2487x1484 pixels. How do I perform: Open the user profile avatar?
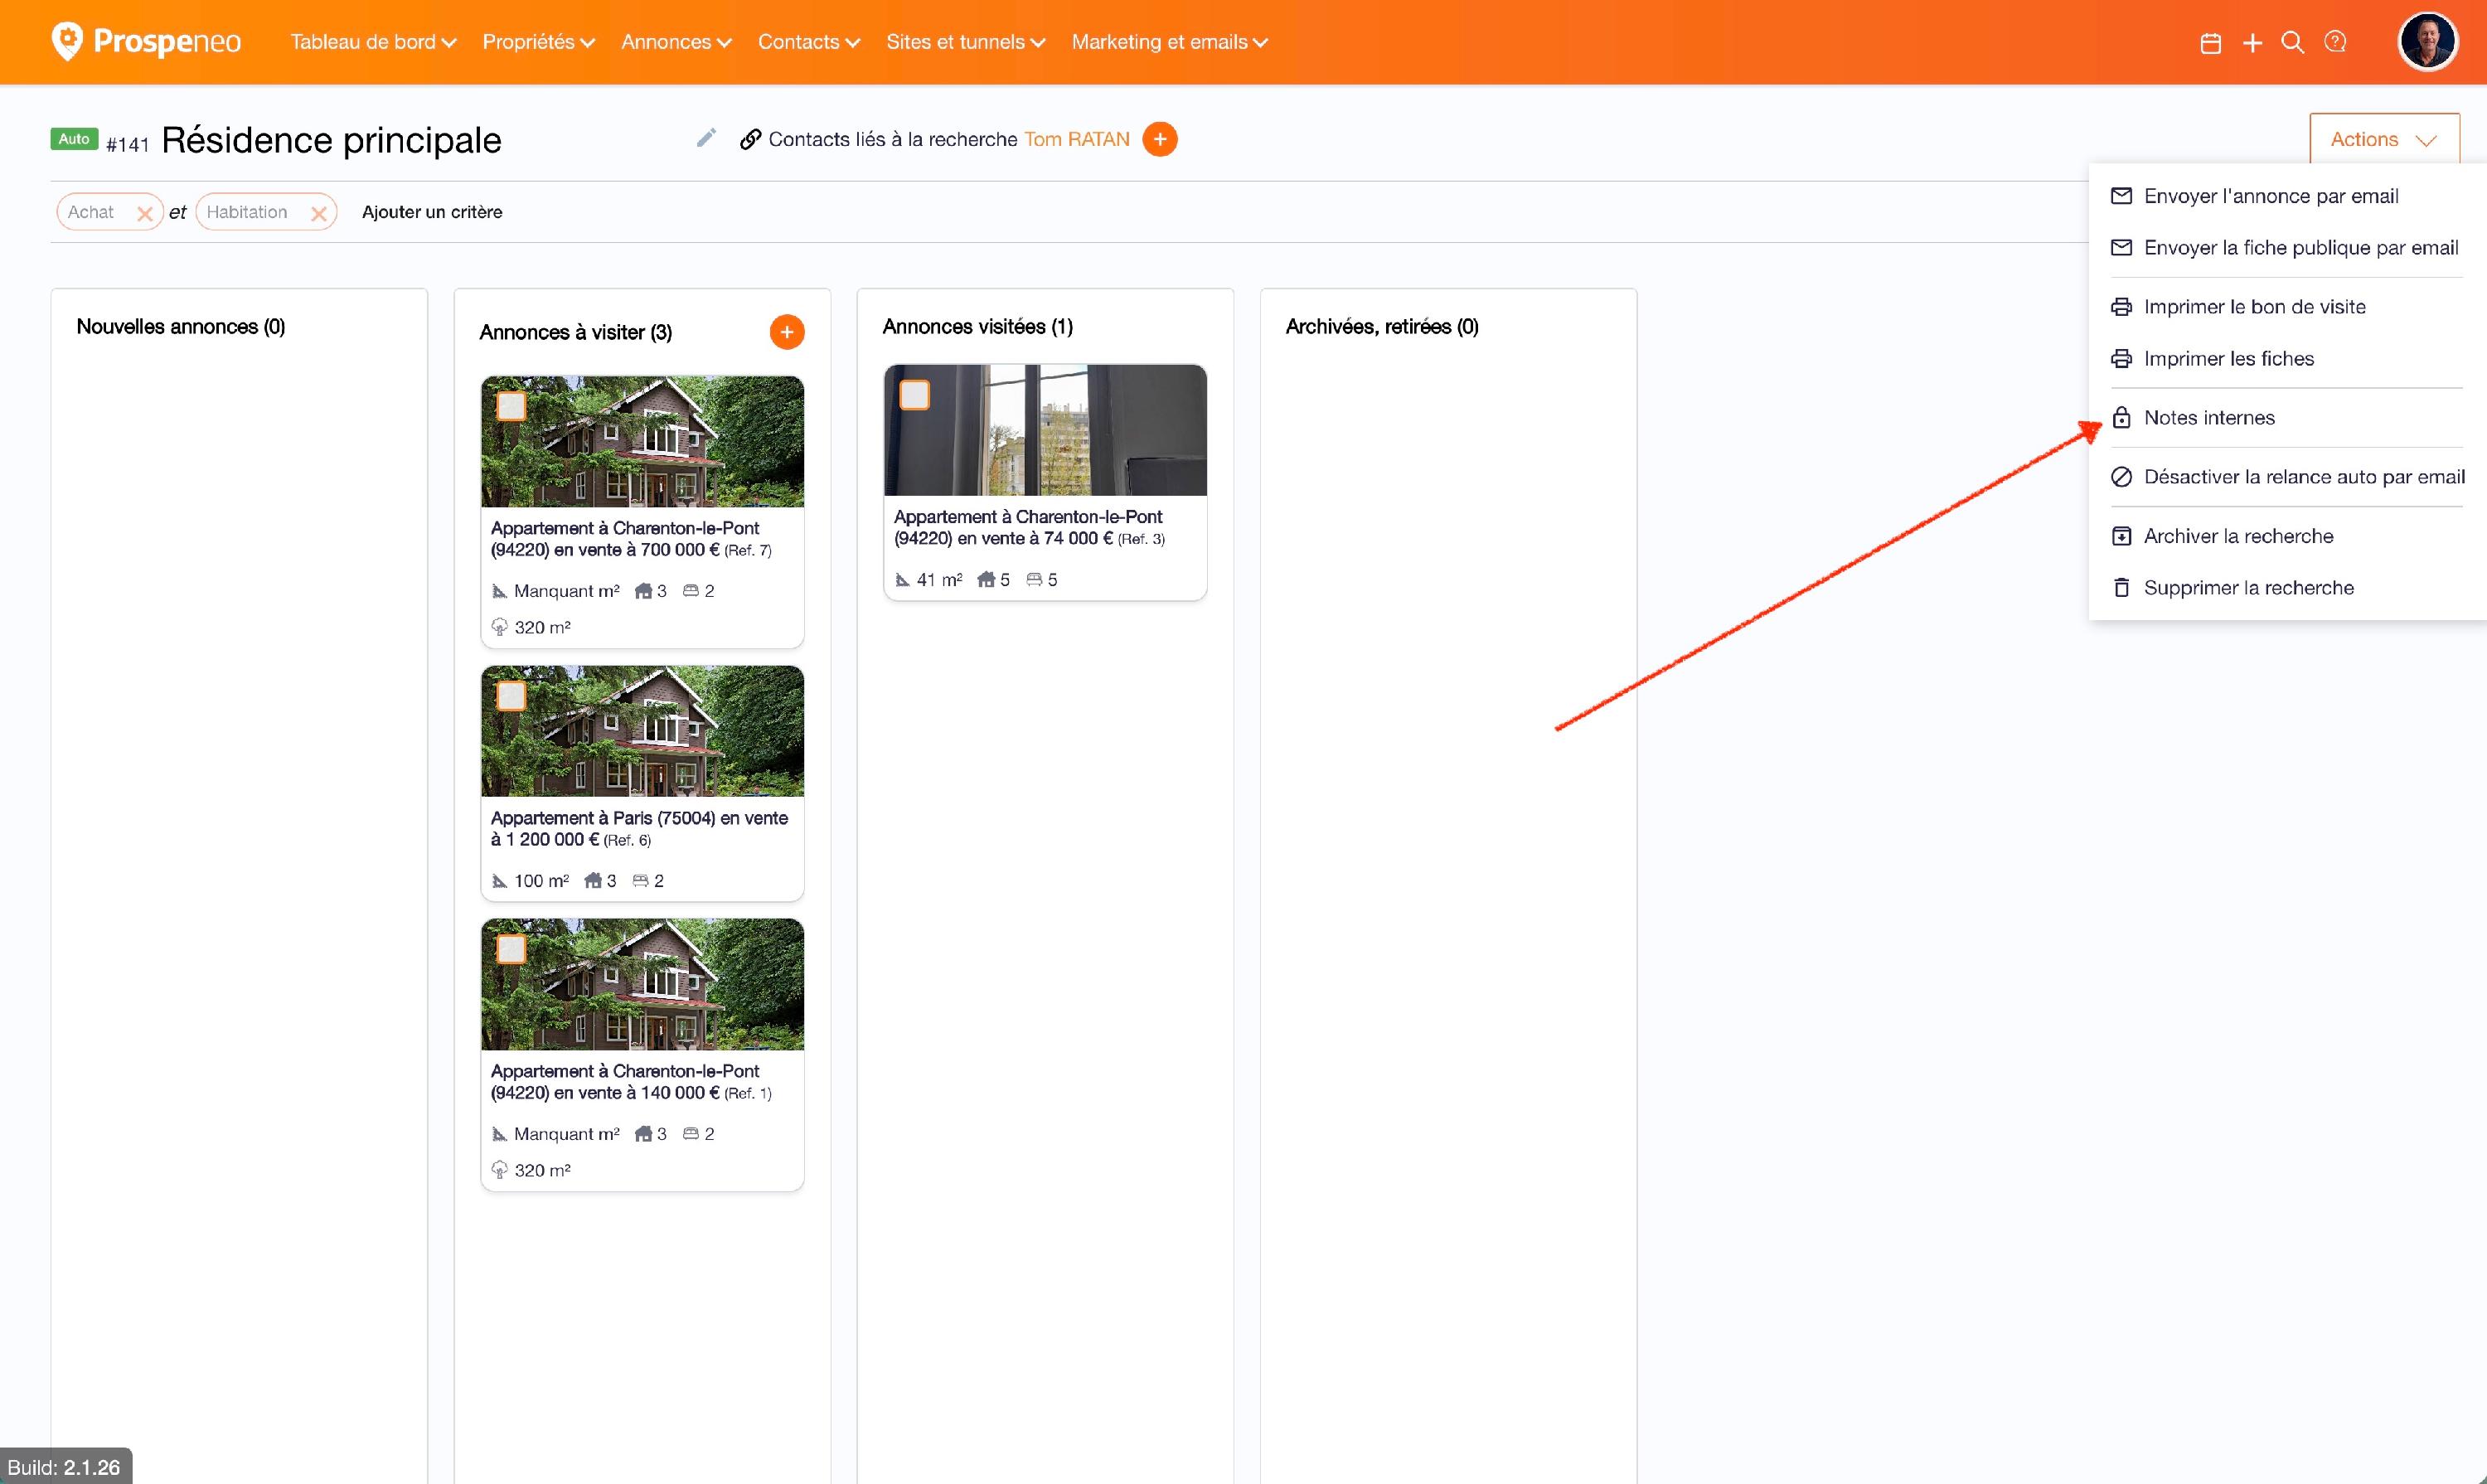coord(2427,42)
